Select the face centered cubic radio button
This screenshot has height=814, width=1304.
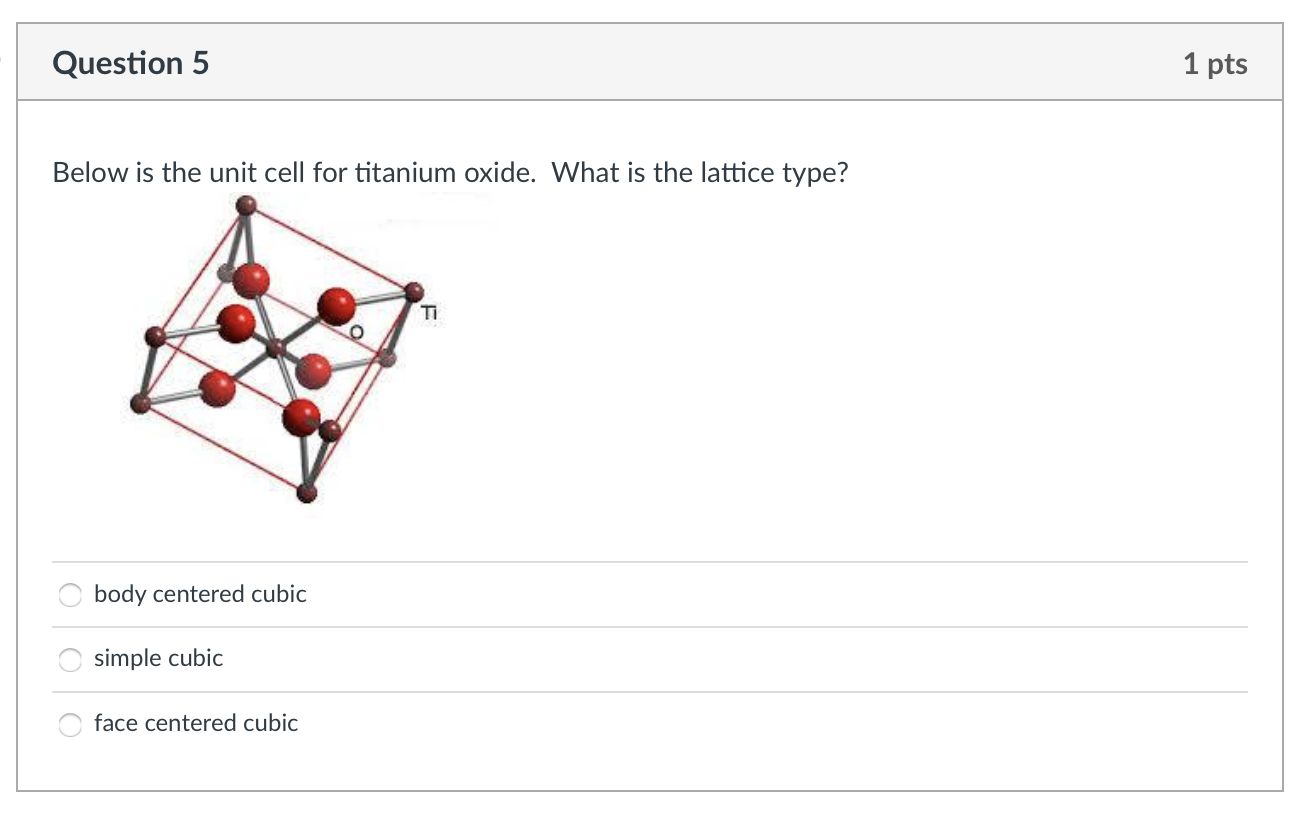click(x=70, y=724)
